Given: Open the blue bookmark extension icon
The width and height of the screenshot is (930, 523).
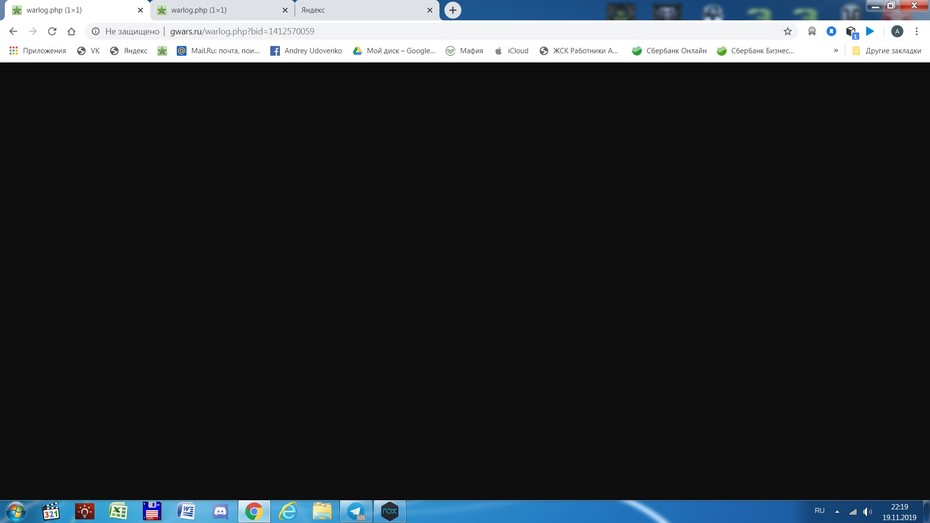Looking at the screenshot, I should click(832, 31).
